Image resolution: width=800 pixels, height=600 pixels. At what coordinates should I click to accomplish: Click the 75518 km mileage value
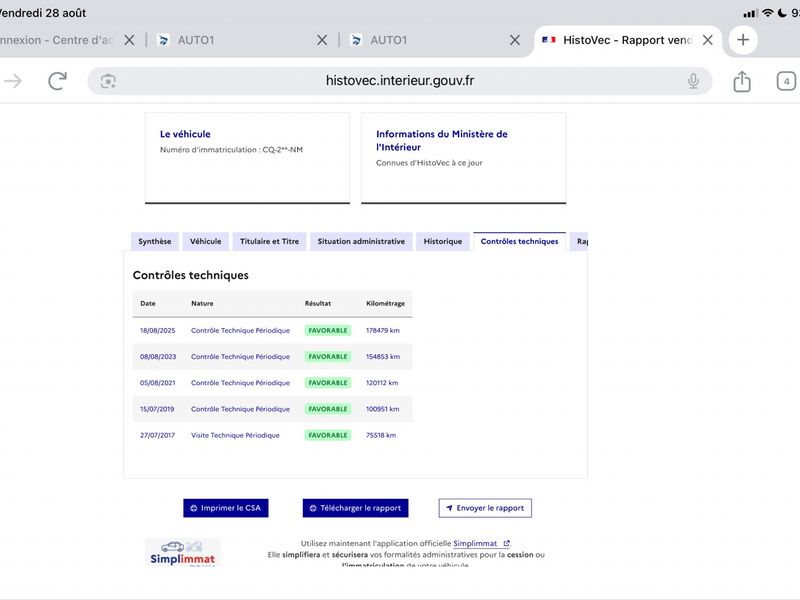[x=381, y=435]
